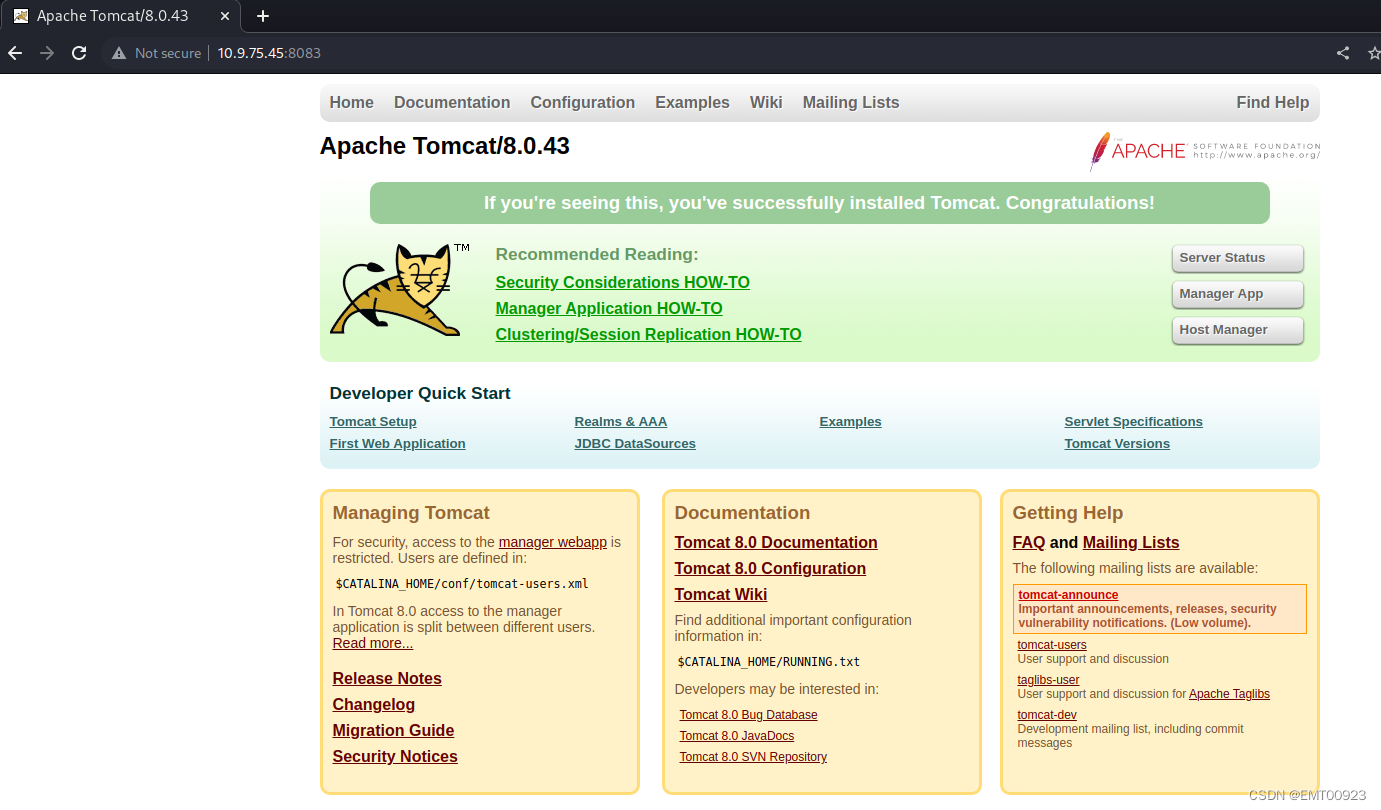The image size is (1381, 810).
Task: Click the successfully installed Tomcat congratulations banner
Action: [x=820, y=203]
